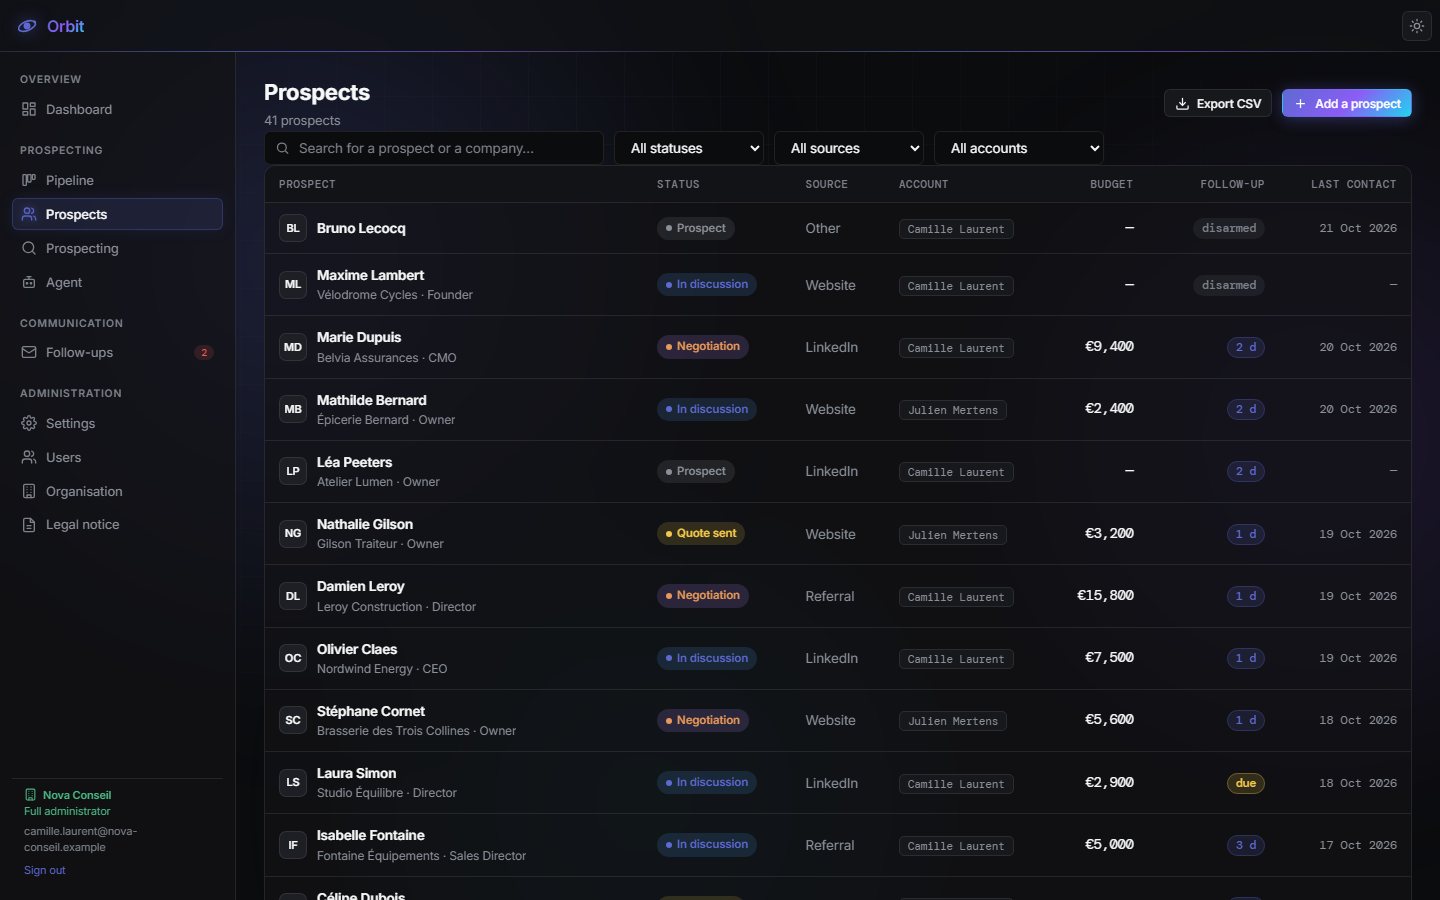Click the Legal notice document icon
This screenshot has height=900, width=1440.
tap(29, 524)
